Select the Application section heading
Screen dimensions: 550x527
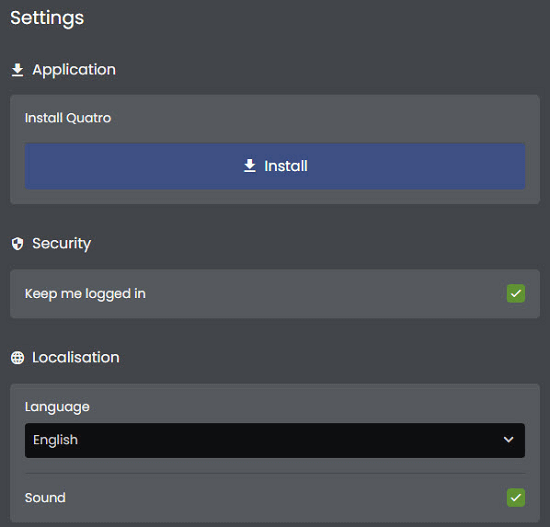tap(74, 70)
